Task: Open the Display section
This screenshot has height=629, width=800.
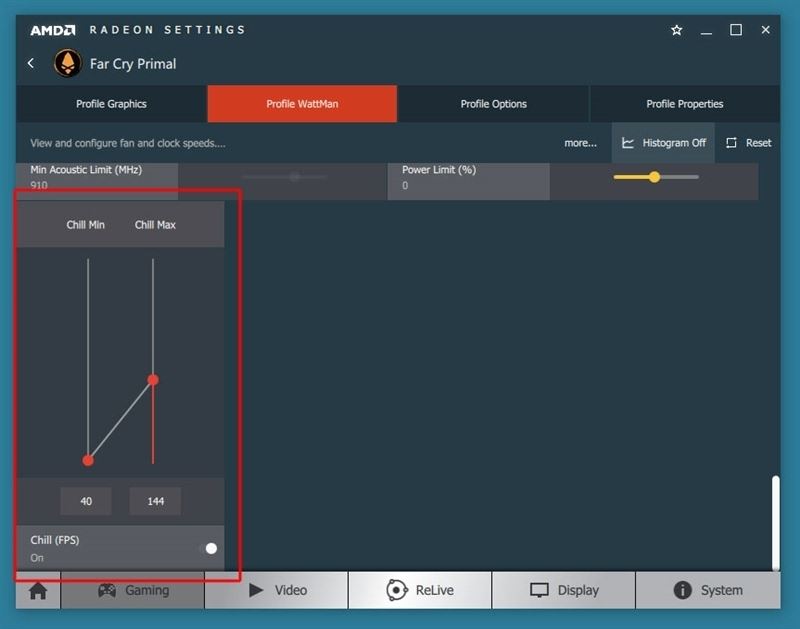Action: coord(564,590)
